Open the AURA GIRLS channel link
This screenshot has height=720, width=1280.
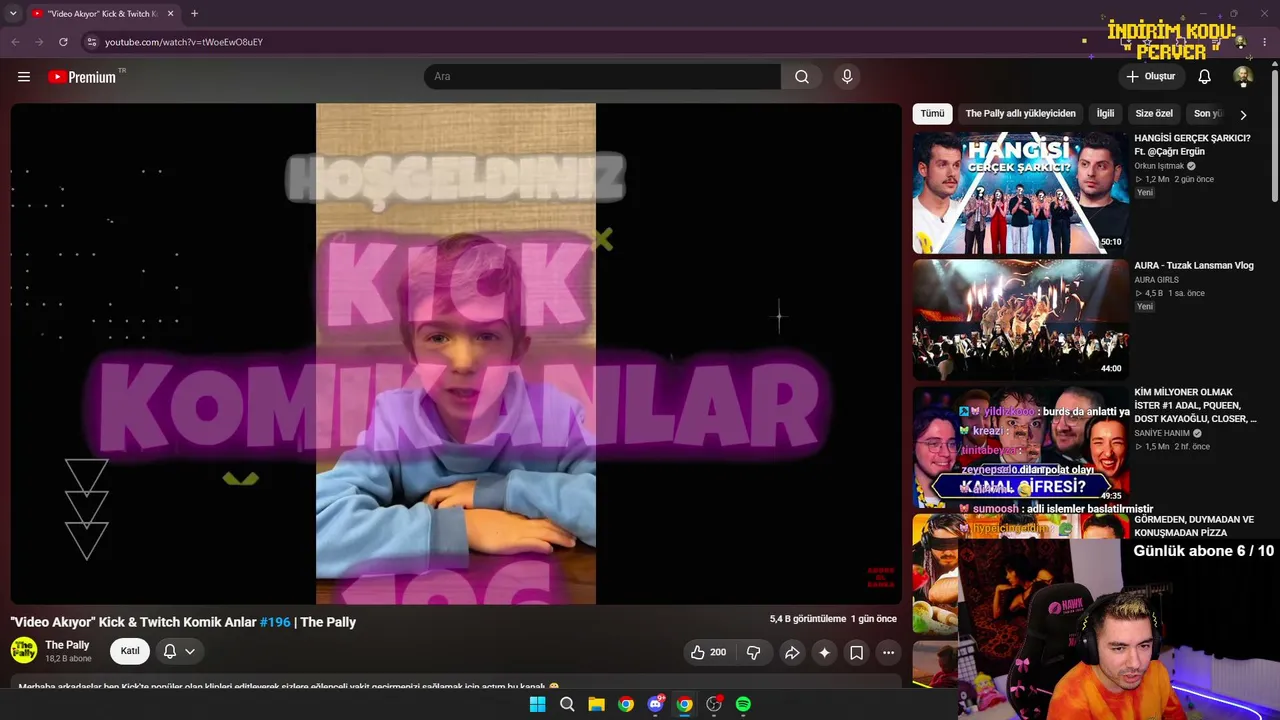pos(1156,280)
